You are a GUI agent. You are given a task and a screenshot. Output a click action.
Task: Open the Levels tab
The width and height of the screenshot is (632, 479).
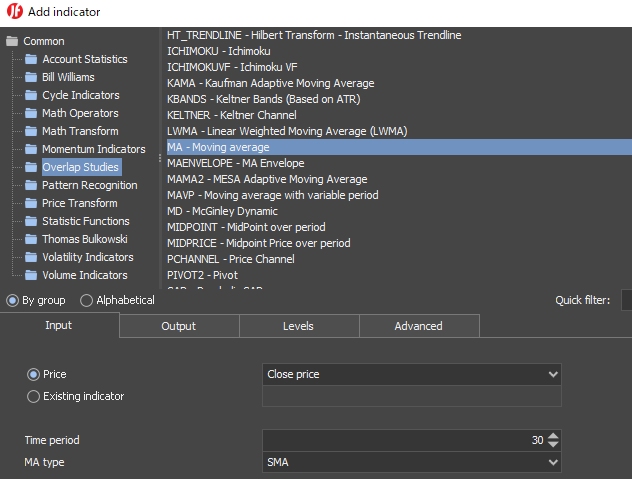click(x=298, y=326)
